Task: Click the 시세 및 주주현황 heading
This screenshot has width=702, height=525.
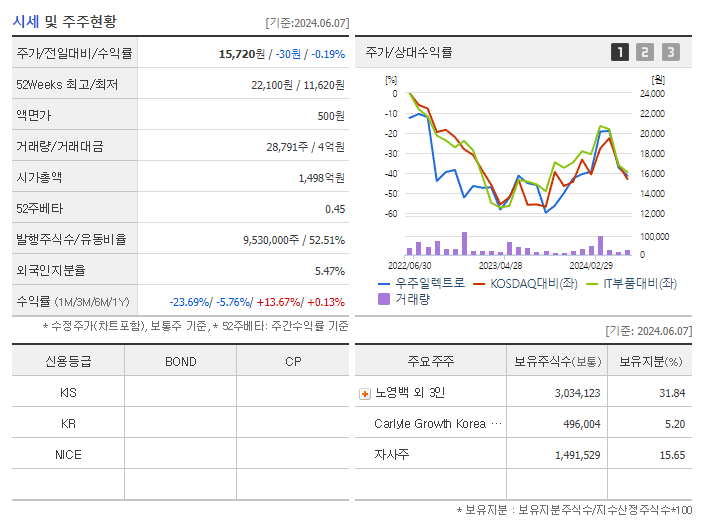Action: click(64, 21)
